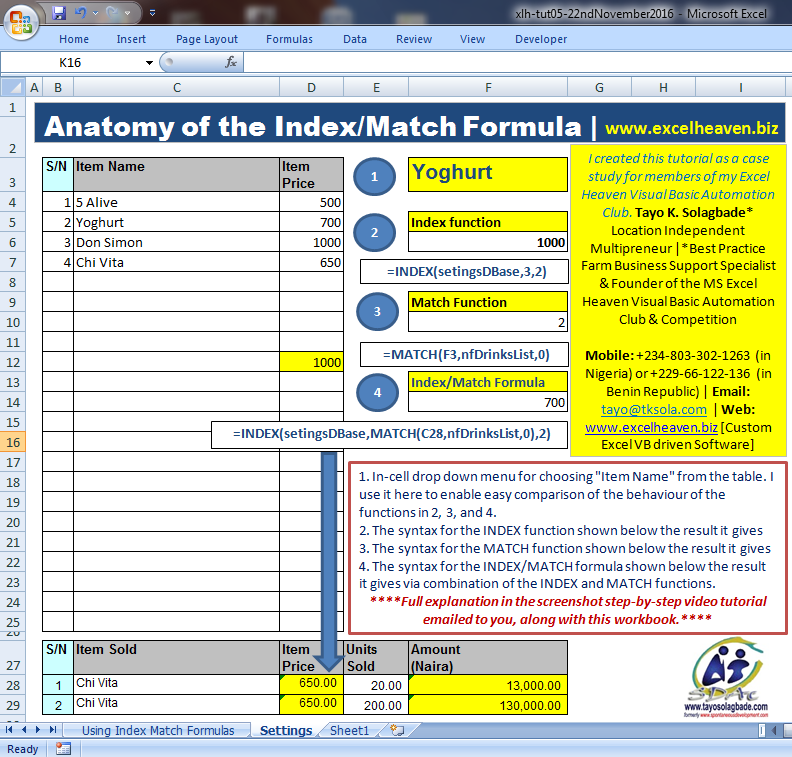Click the Name Box showing K16
This screenshot has width=792, height=757.
tap(71, 63)
